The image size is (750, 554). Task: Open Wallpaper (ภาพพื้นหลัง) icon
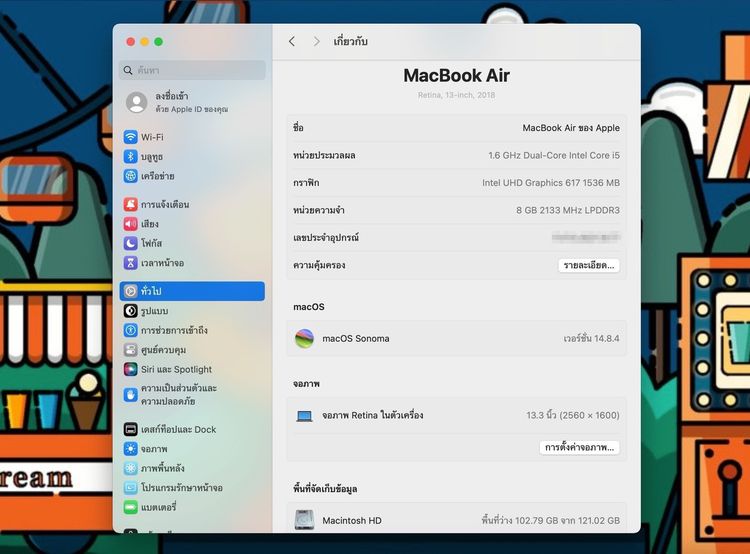[x=131, y=468]
